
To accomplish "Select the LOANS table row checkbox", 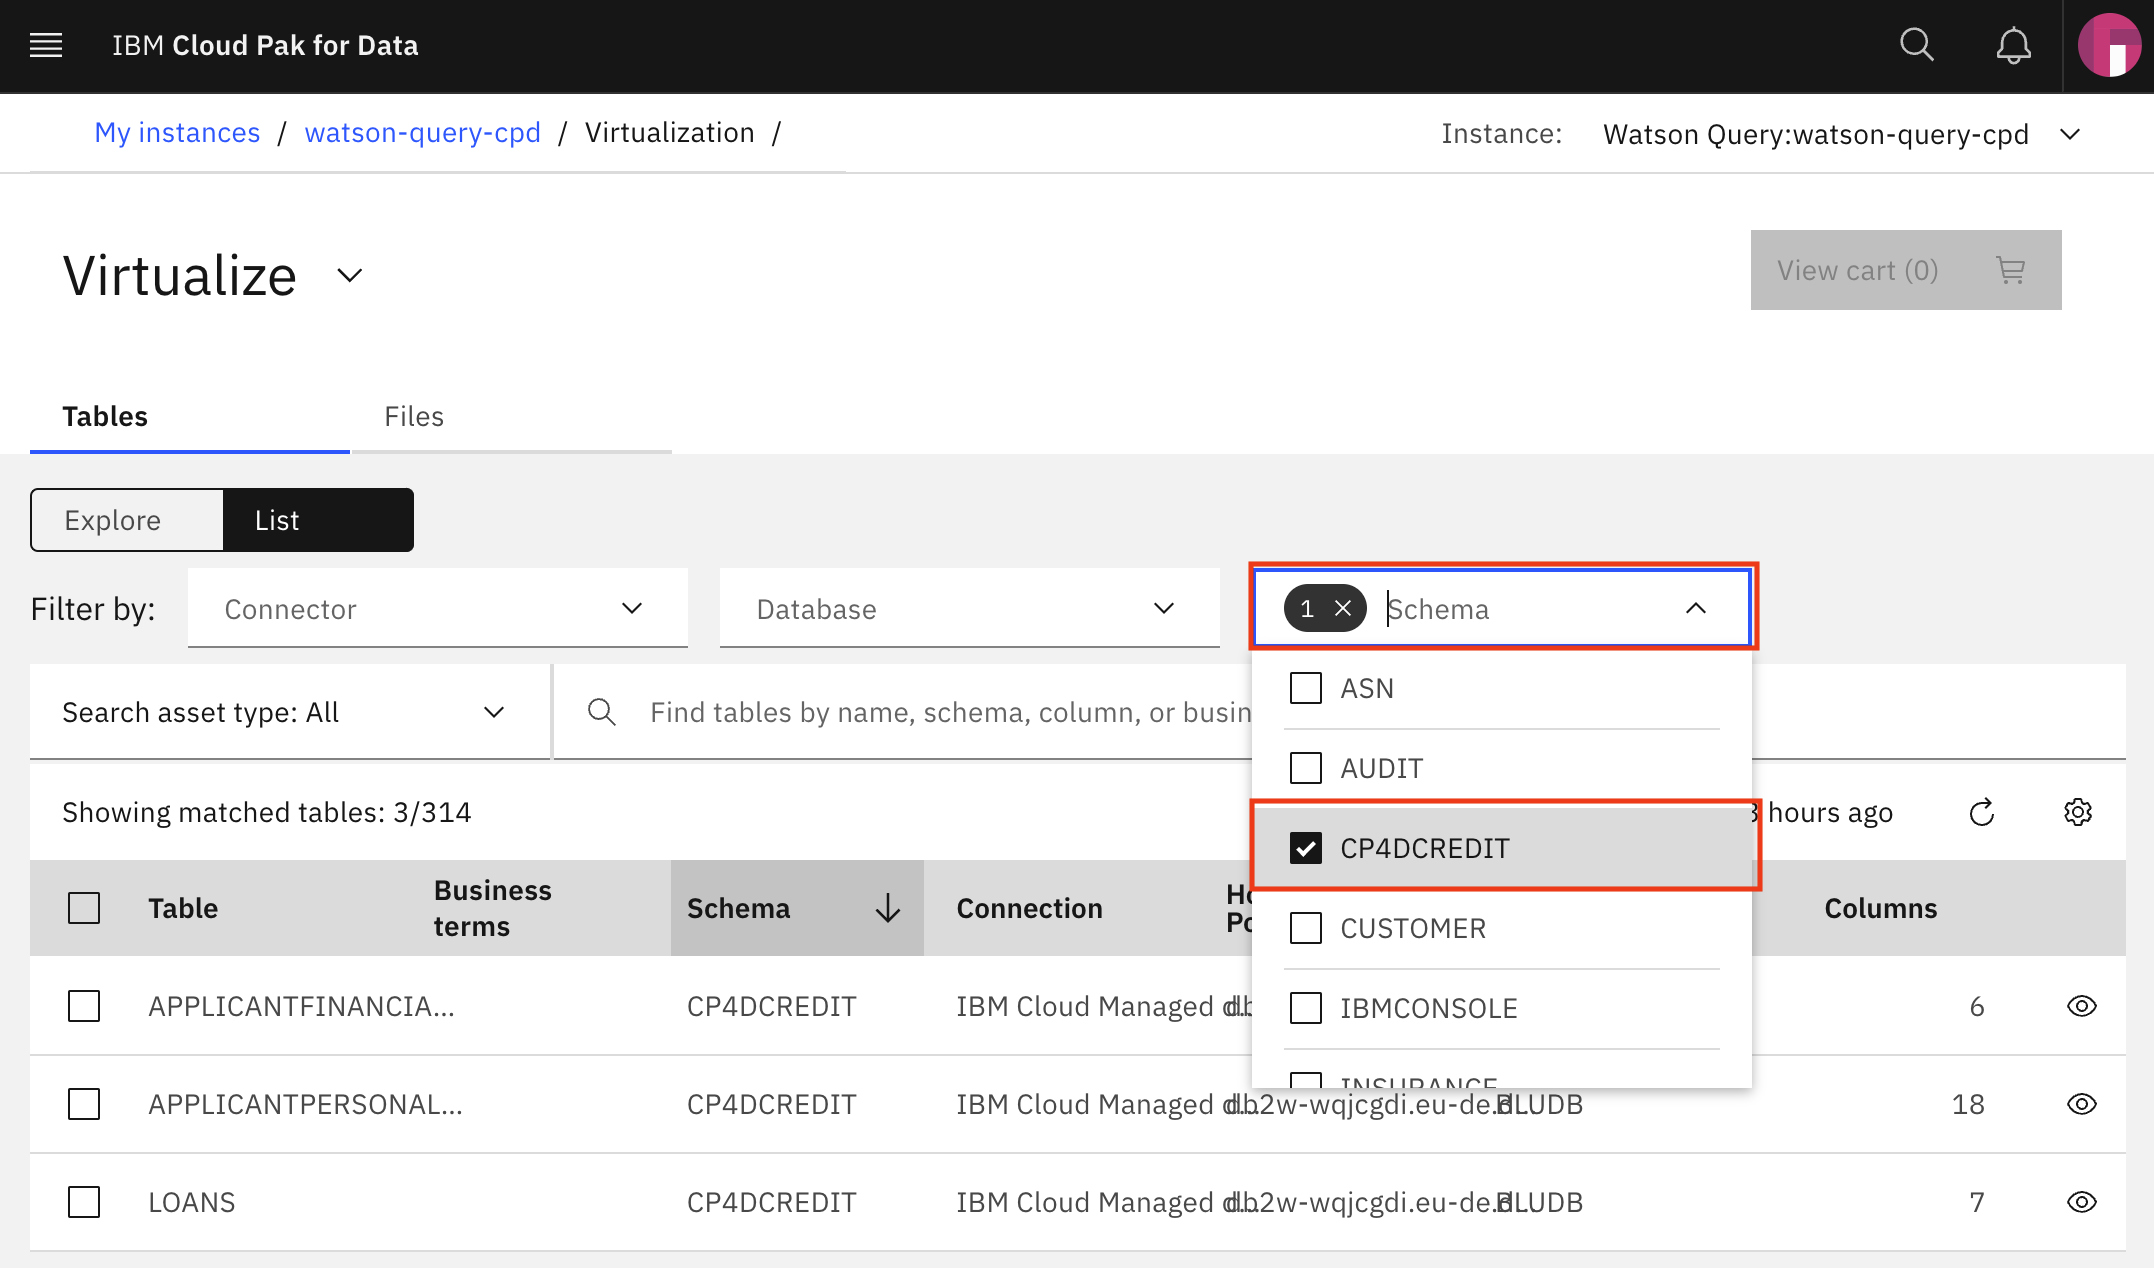I will (x=84, y=1202).
